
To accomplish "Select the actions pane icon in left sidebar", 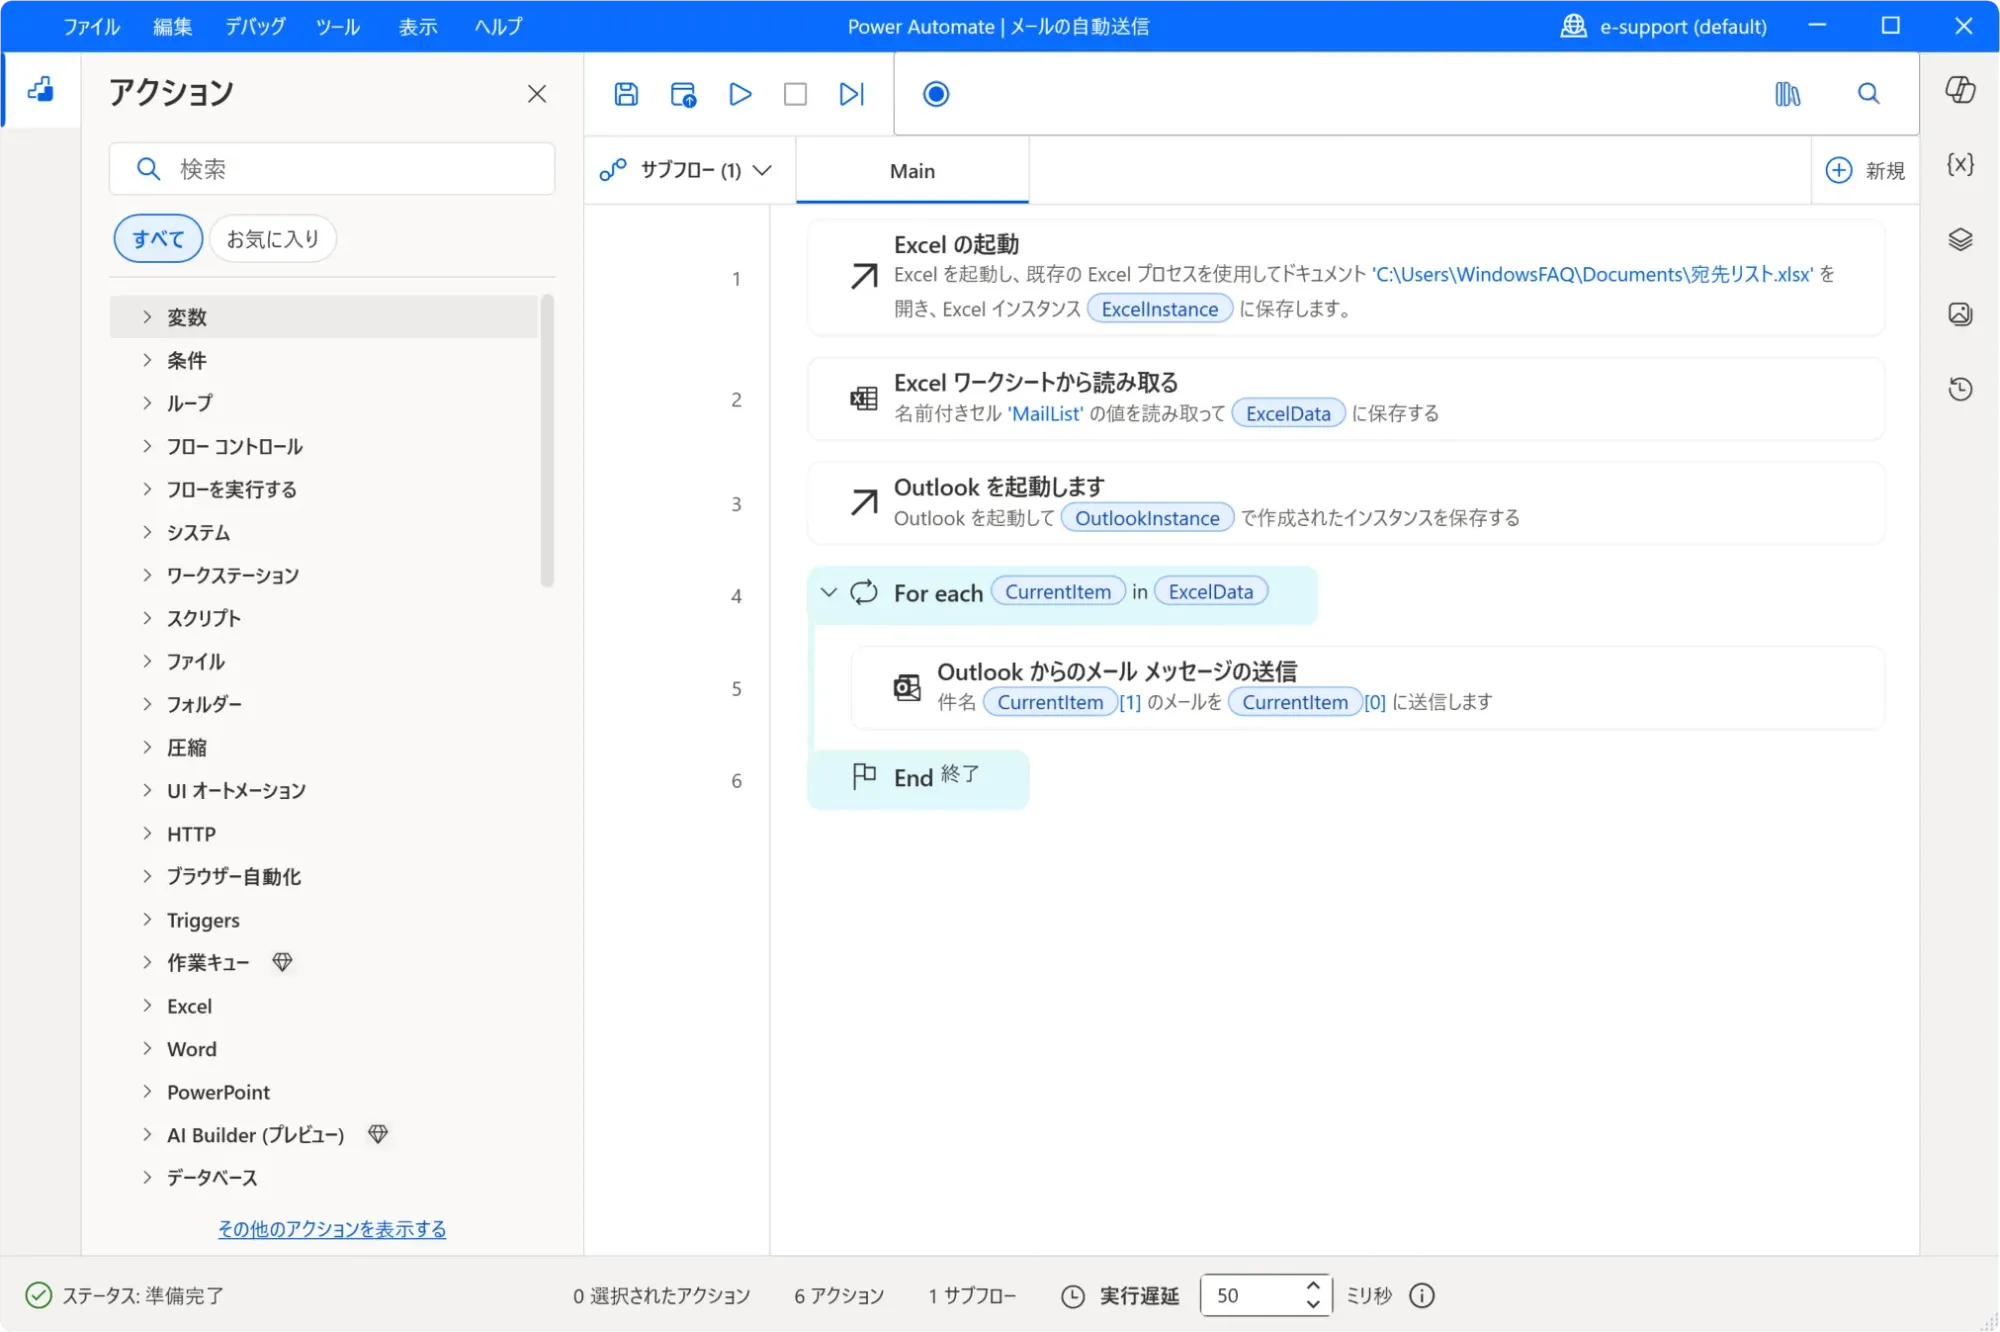I will (41, 90).
